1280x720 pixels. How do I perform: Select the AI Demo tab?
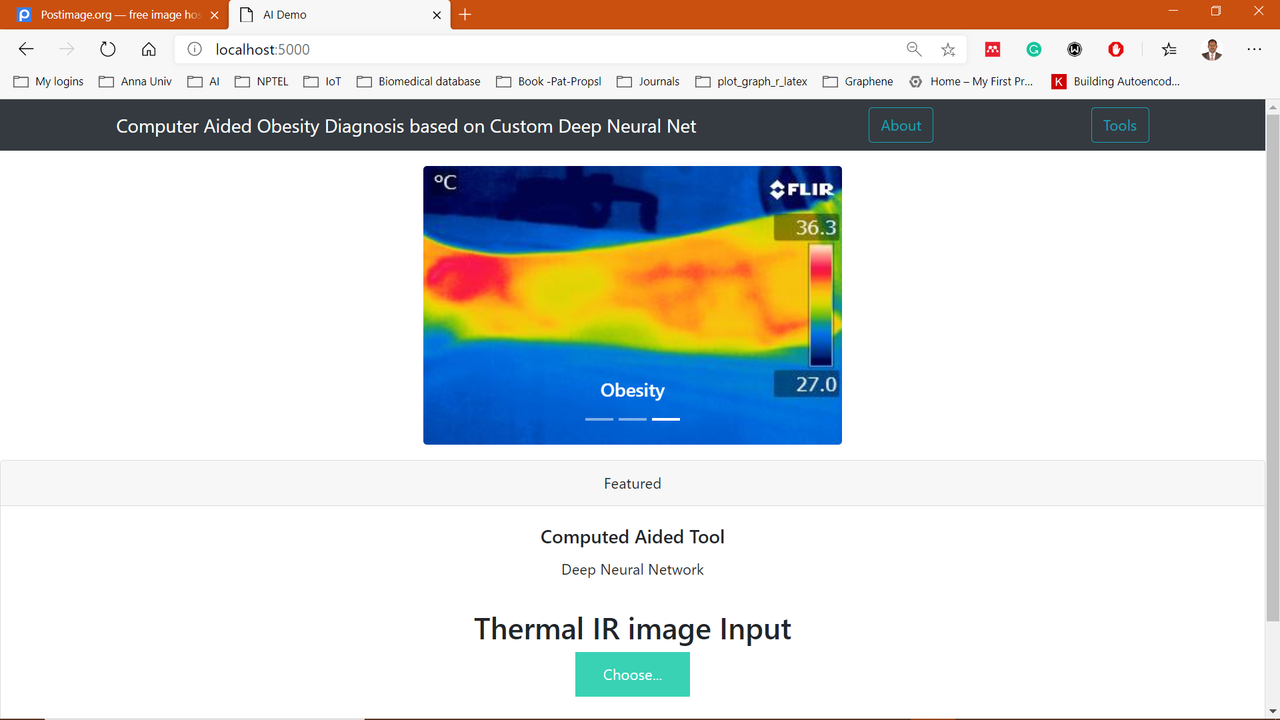[340, 15]
